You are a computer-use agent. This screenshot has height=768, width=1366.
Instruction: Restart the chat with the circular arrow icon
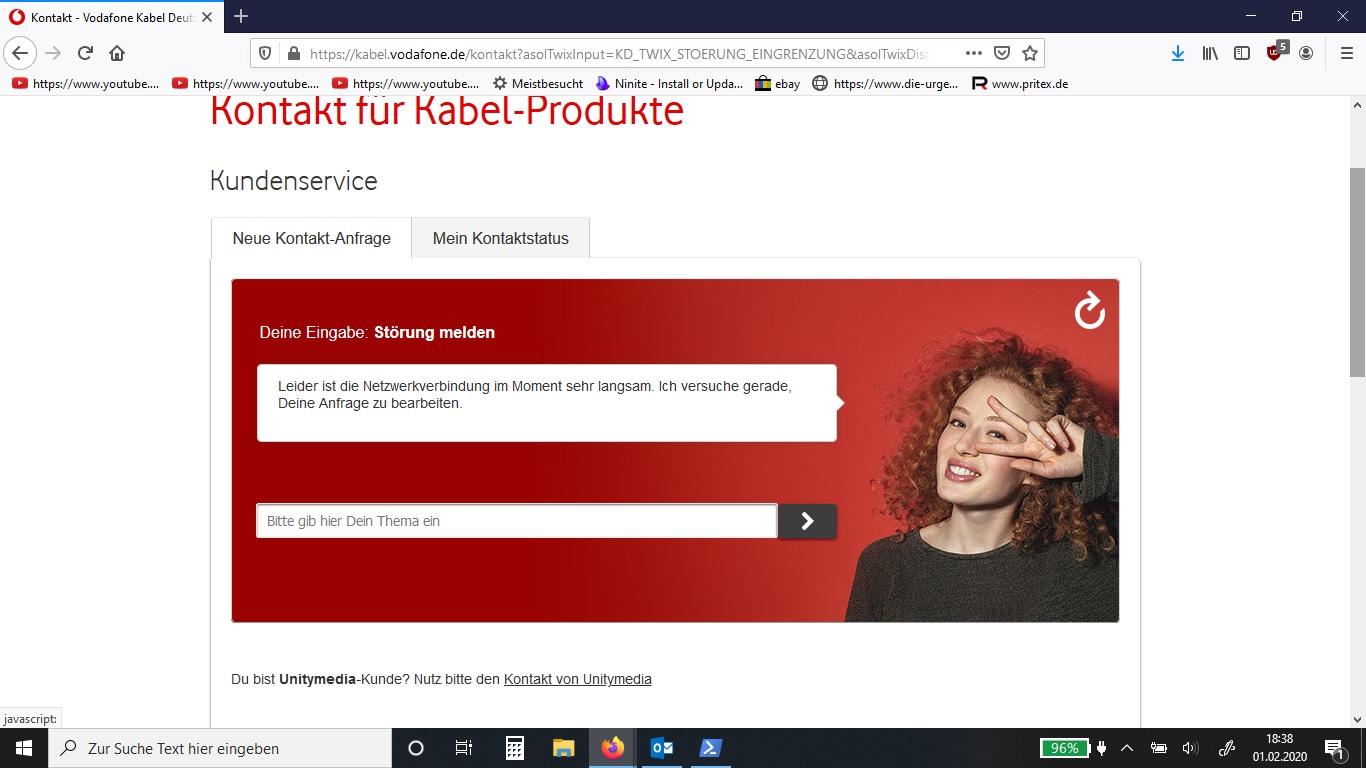[x=1089, y=311]
